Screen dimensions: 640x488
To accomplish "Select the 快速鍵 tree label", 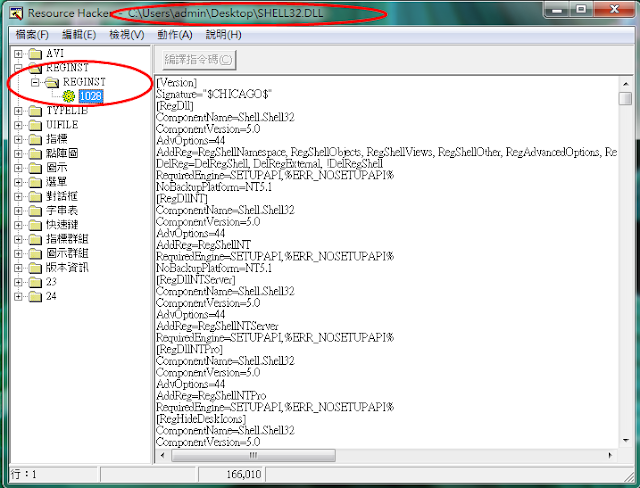I will pos(62,225).
